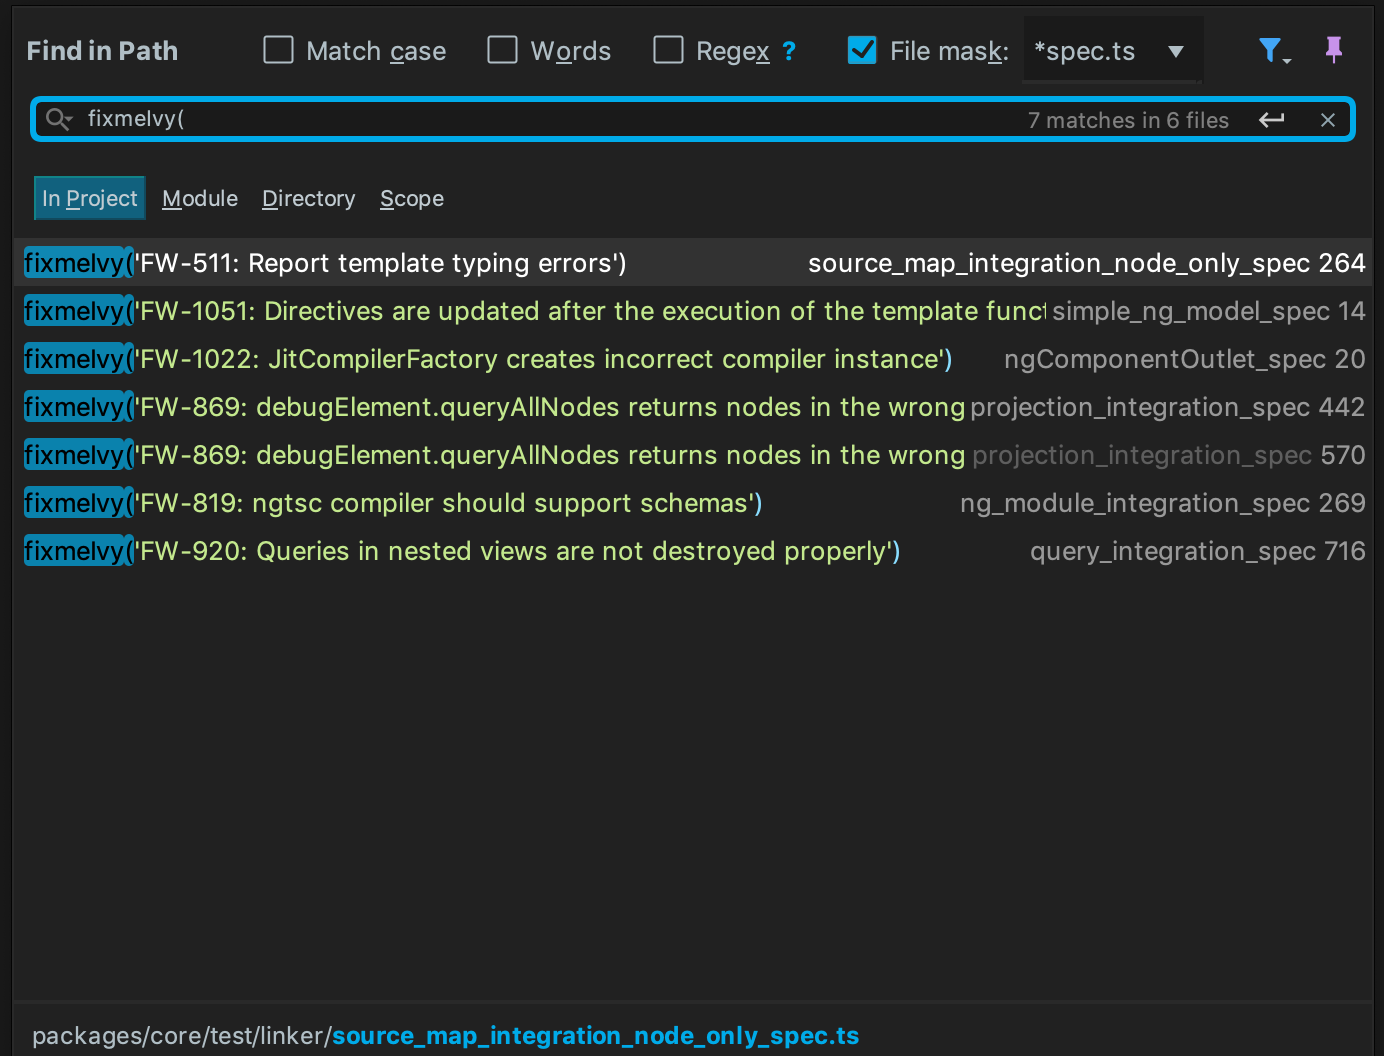This screenshot has height=1056, width=1384.
Task: Open Regex help question mark
Action: (789, 51)
